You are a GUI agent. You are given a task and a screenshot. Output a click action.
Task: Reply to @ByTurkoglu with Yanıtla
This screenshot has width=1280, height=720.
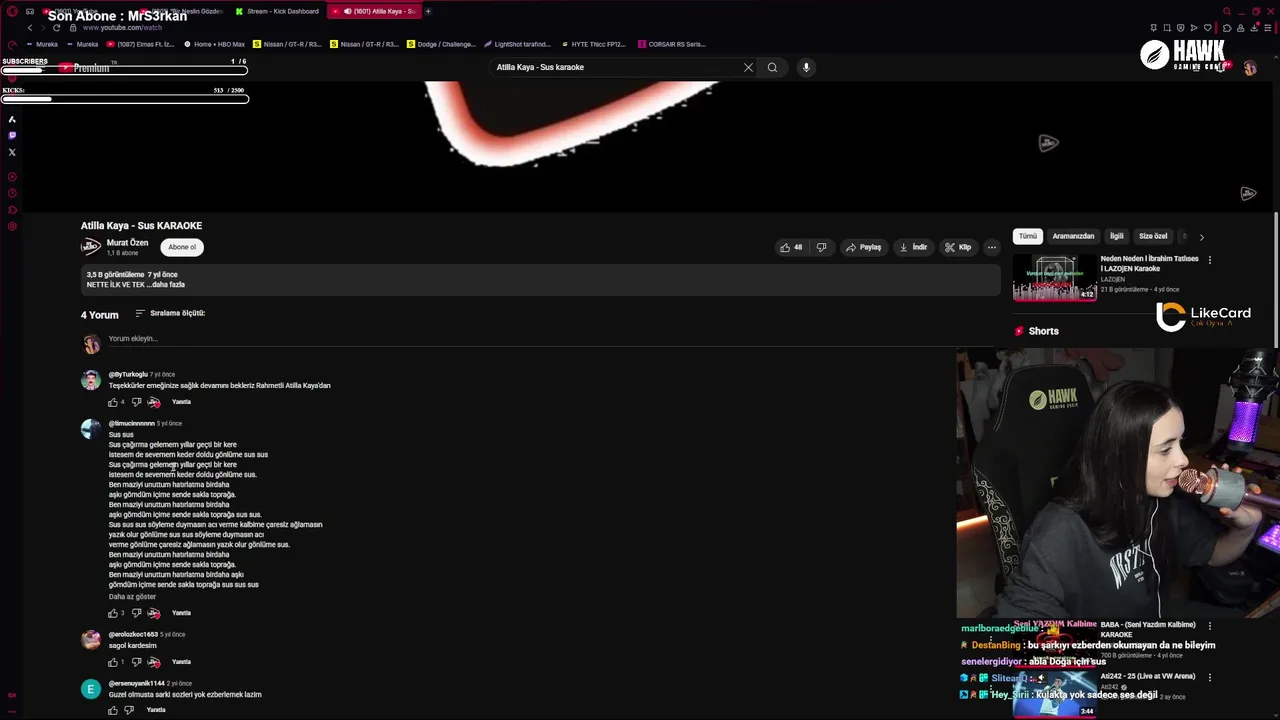[181, 402]
